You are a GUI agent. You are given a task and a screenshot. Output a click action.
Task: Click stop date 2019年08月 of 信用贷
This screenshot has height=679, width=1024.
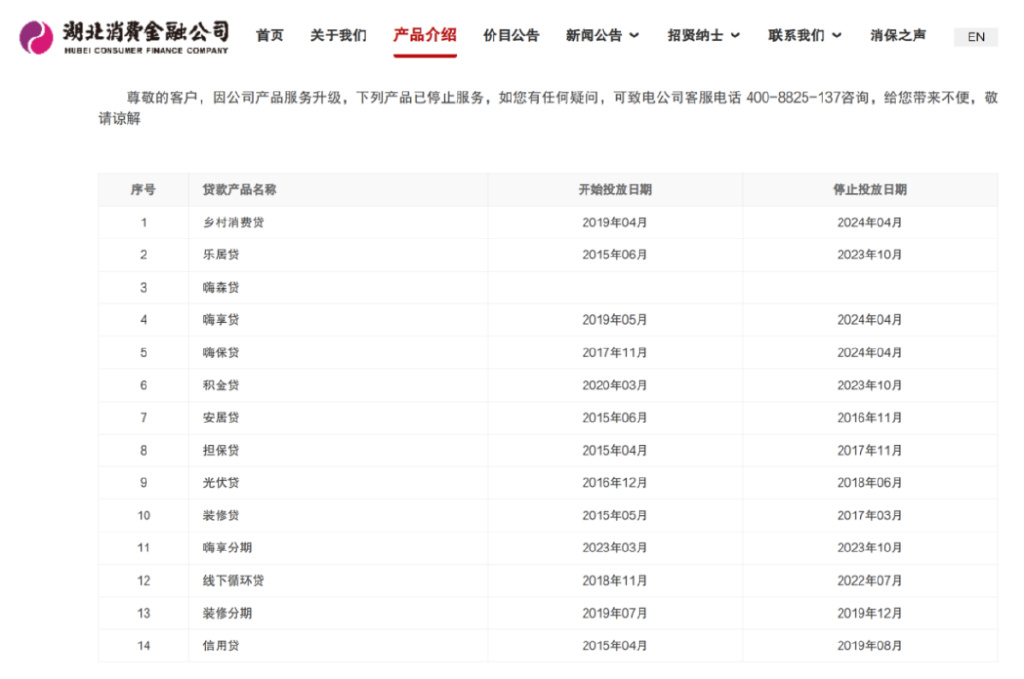point(870,646)
